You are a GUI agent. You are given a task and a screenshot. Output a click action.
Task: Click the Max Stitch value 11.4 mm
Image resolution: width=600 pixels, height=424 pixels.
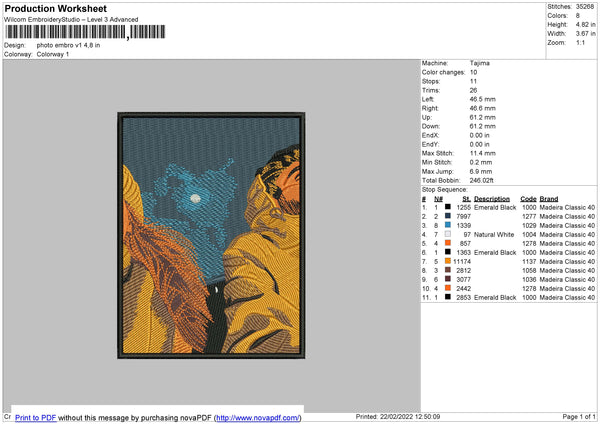(x=483, y=153)
